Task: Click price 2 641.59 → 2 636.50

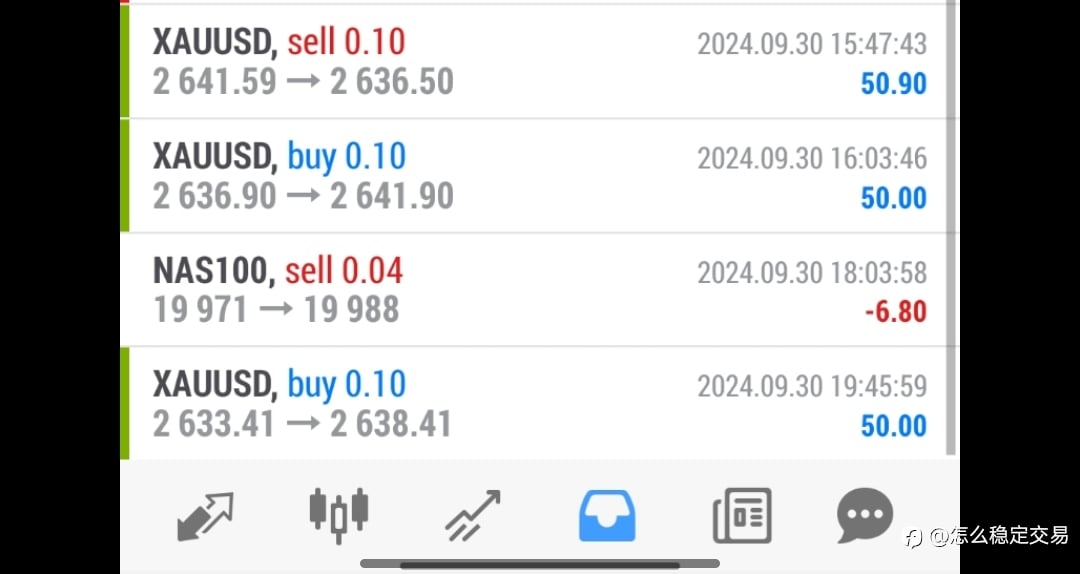Action: pos(303,83)
